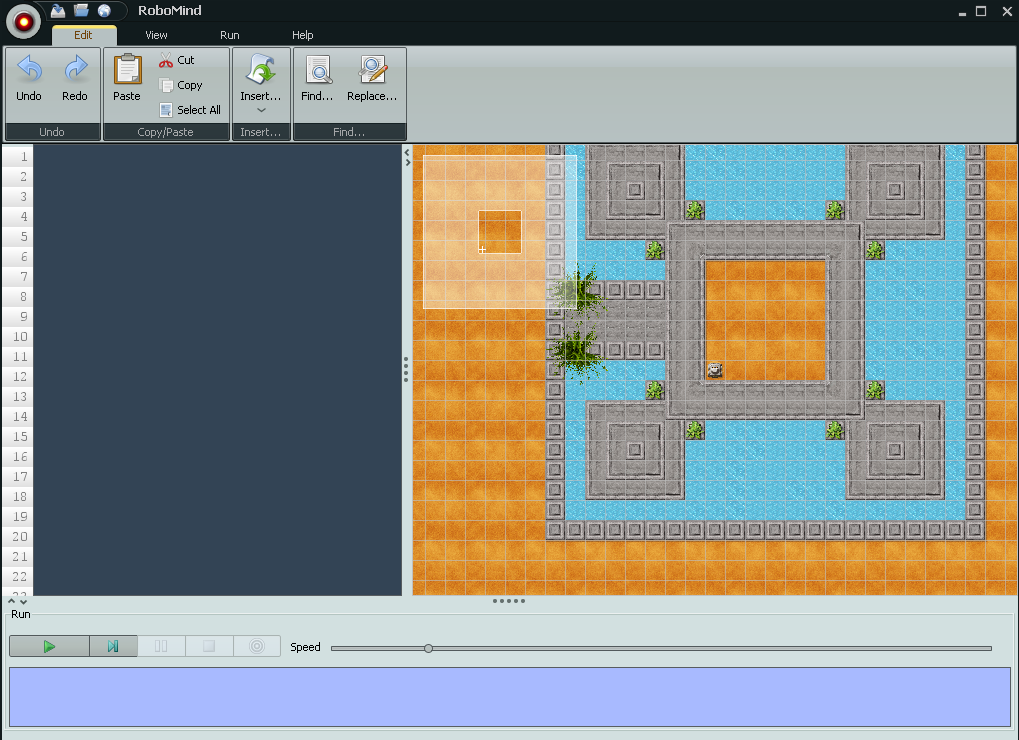This screenshot has width=1019, height=740.
Task: Click the Paste clipboard button
Action: [127, 78]
